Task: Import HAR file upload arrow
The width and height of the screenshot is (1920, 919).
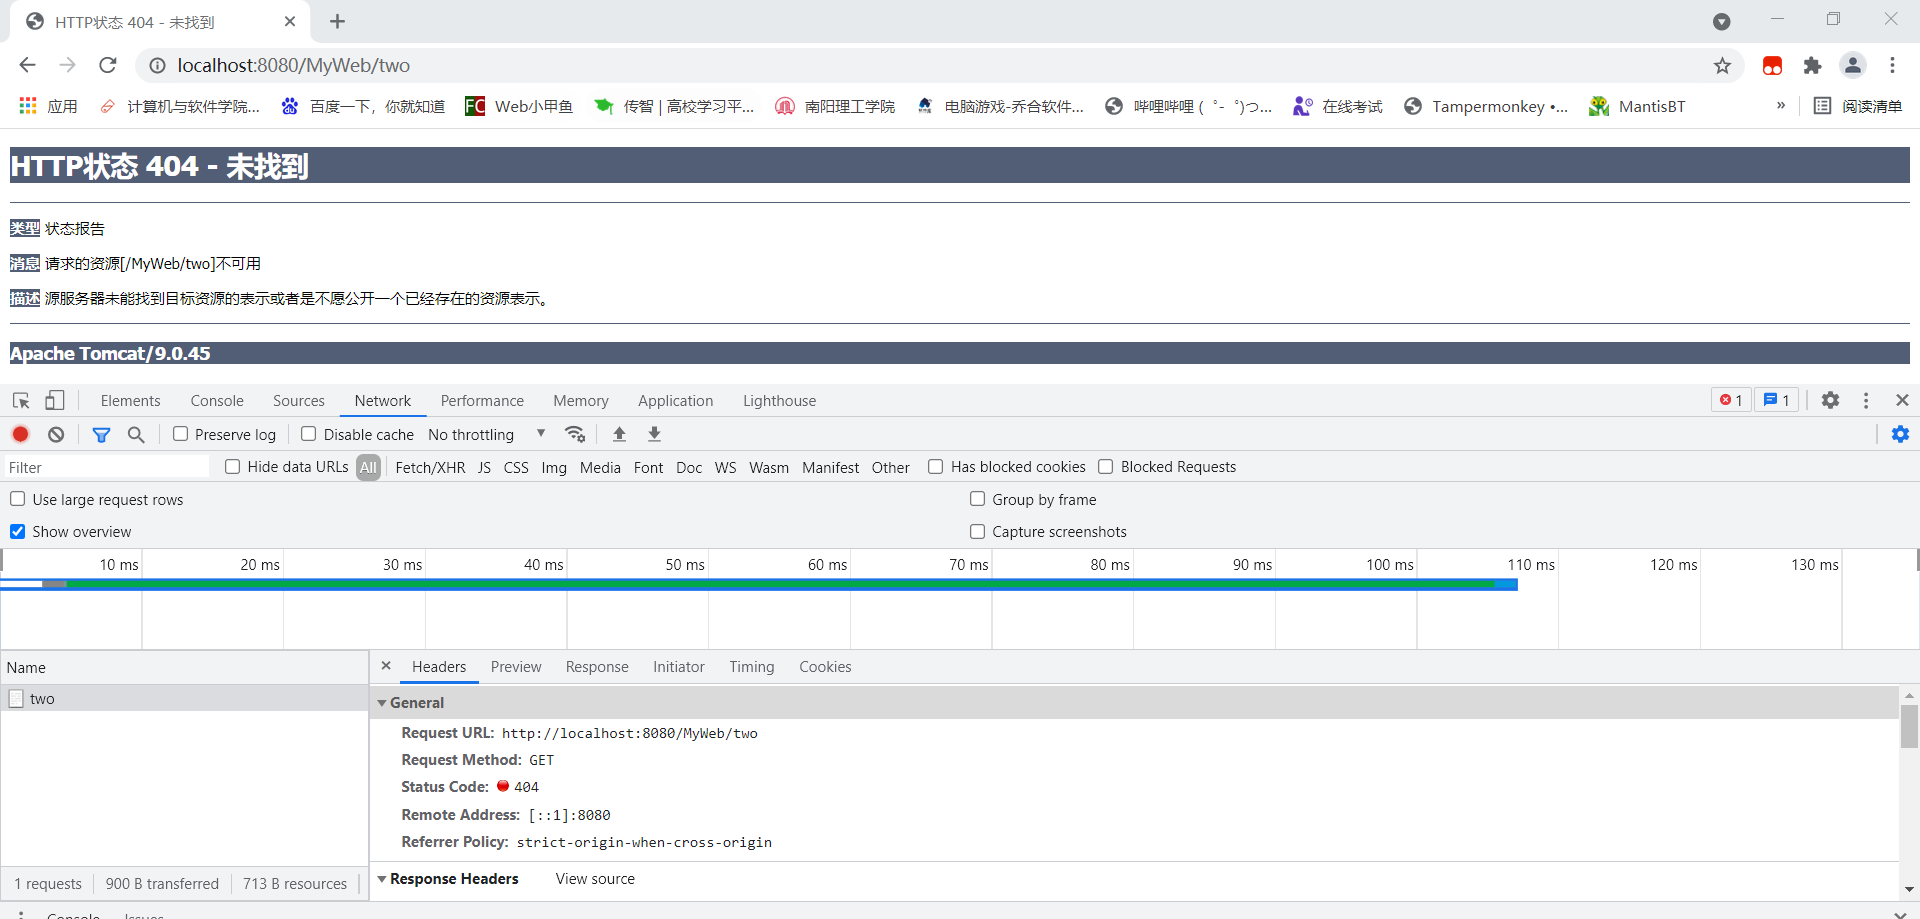Action: tap(619, 434)
